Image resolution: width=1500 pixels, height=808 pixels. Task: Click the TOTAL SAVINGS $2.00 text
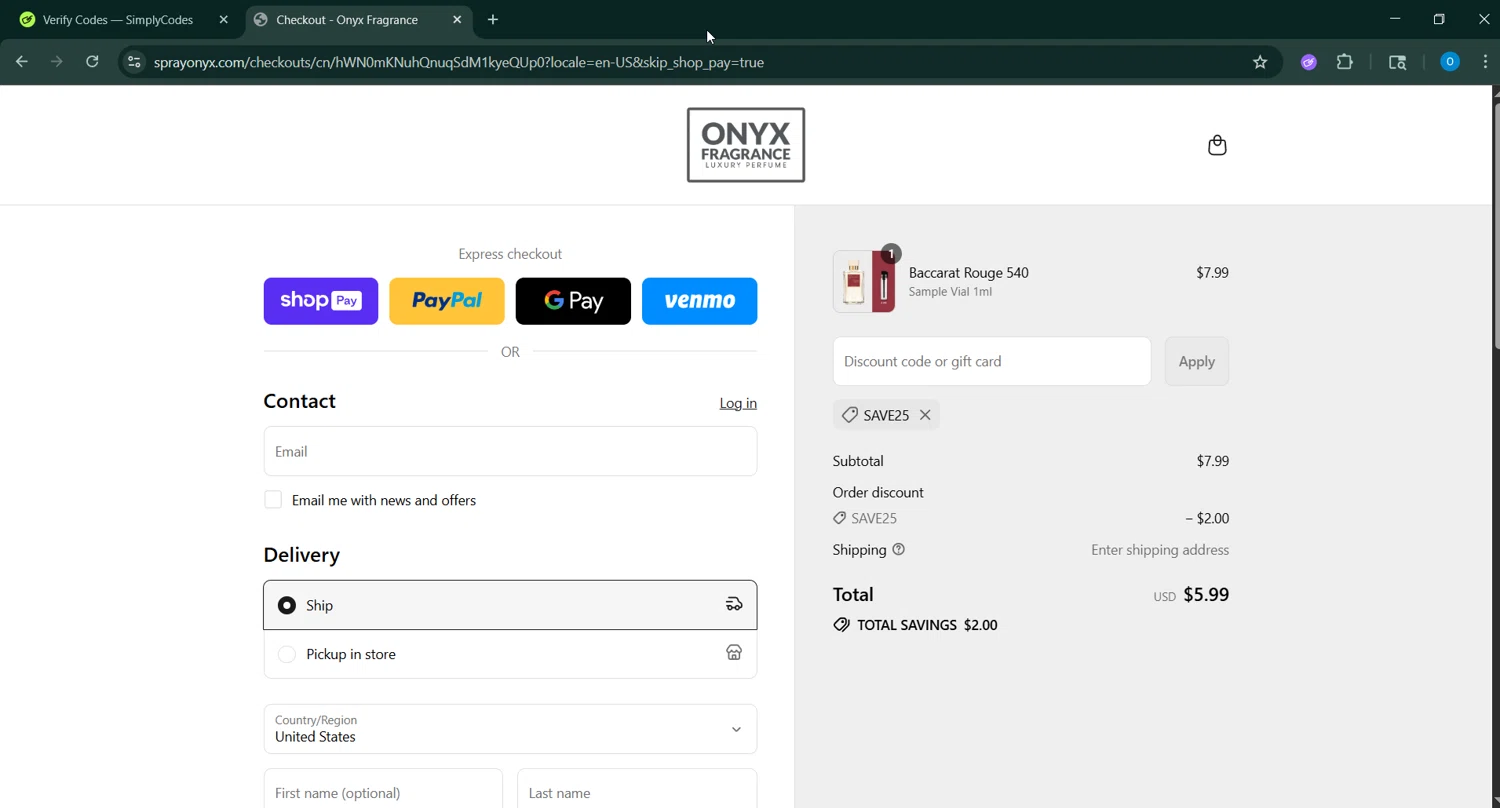tap(927, 625)
